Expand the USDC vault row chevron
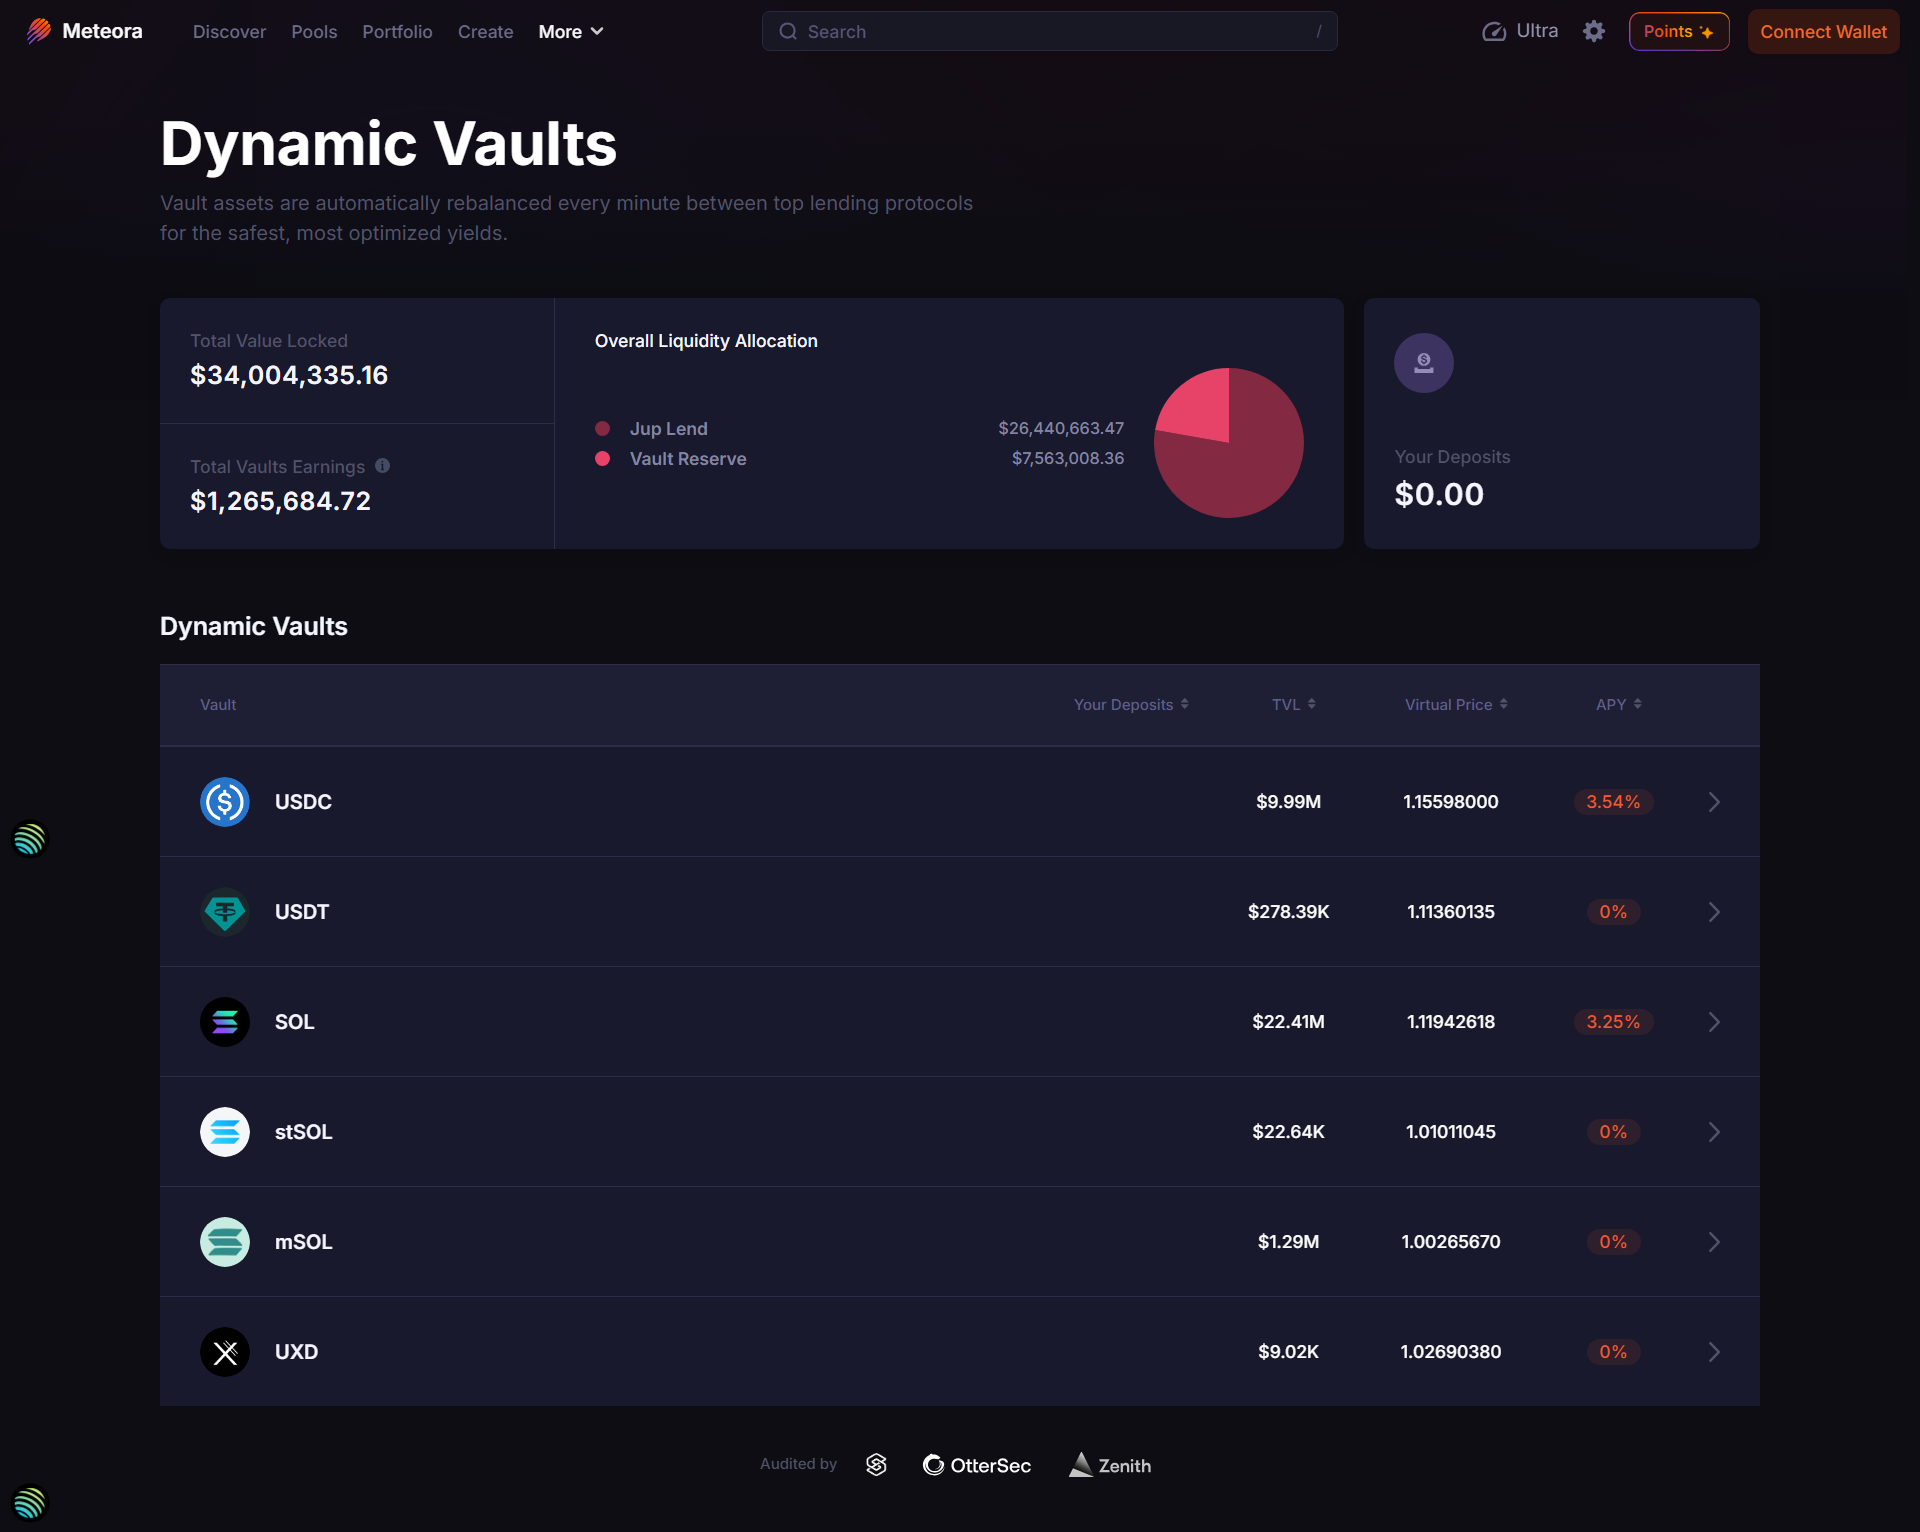This screenshot has height=1532, width=1920. [1713, 801]
